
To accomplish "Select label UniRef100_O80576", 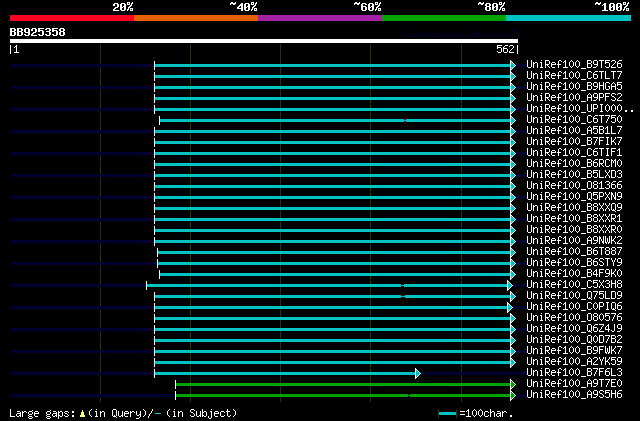I will click(574, 318).
